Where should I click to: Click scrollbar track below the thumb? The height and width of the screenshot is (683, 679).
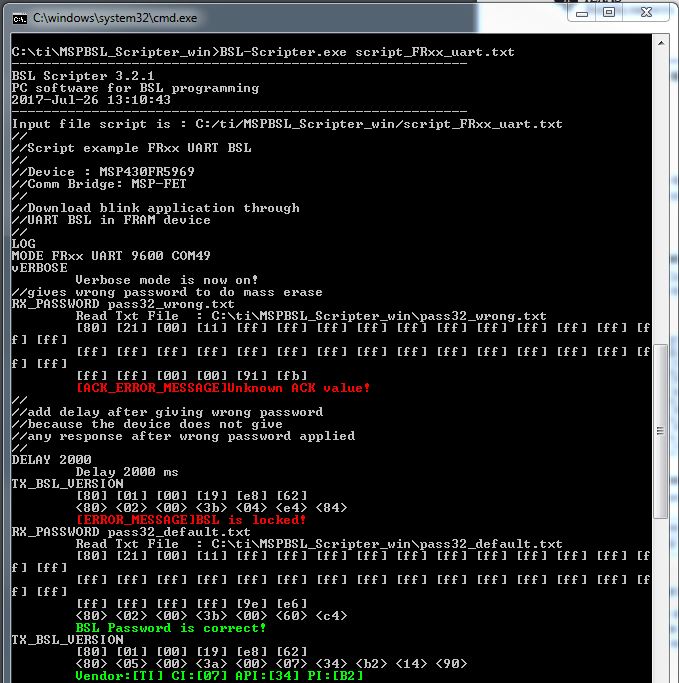[x=661, y=600]
